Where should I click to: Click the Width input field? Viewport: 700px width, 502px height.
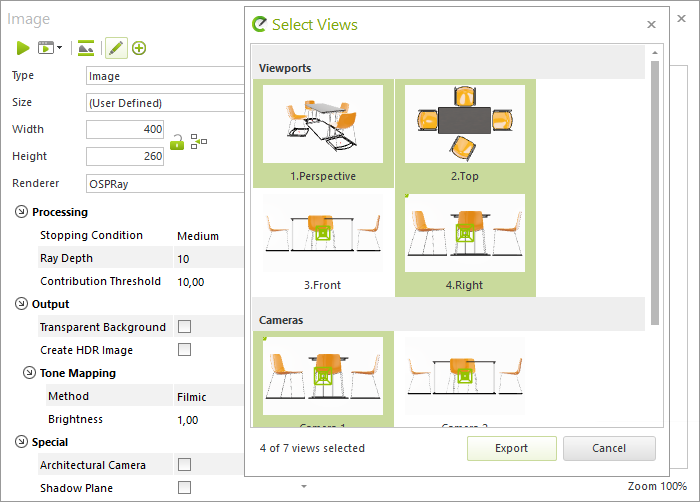(x=125, y=130)
